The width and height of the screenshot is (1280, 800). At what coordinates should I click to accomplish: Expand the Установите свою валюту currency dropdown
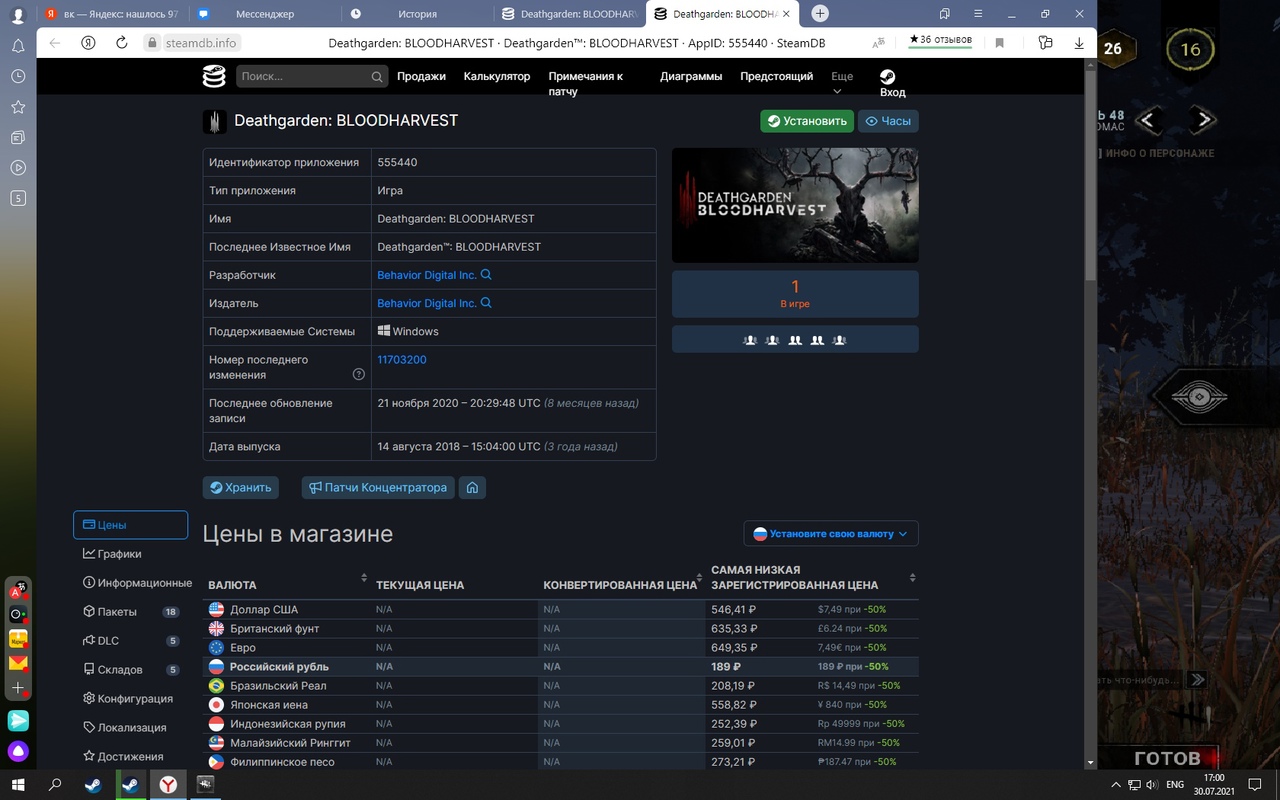click(831, 534)
